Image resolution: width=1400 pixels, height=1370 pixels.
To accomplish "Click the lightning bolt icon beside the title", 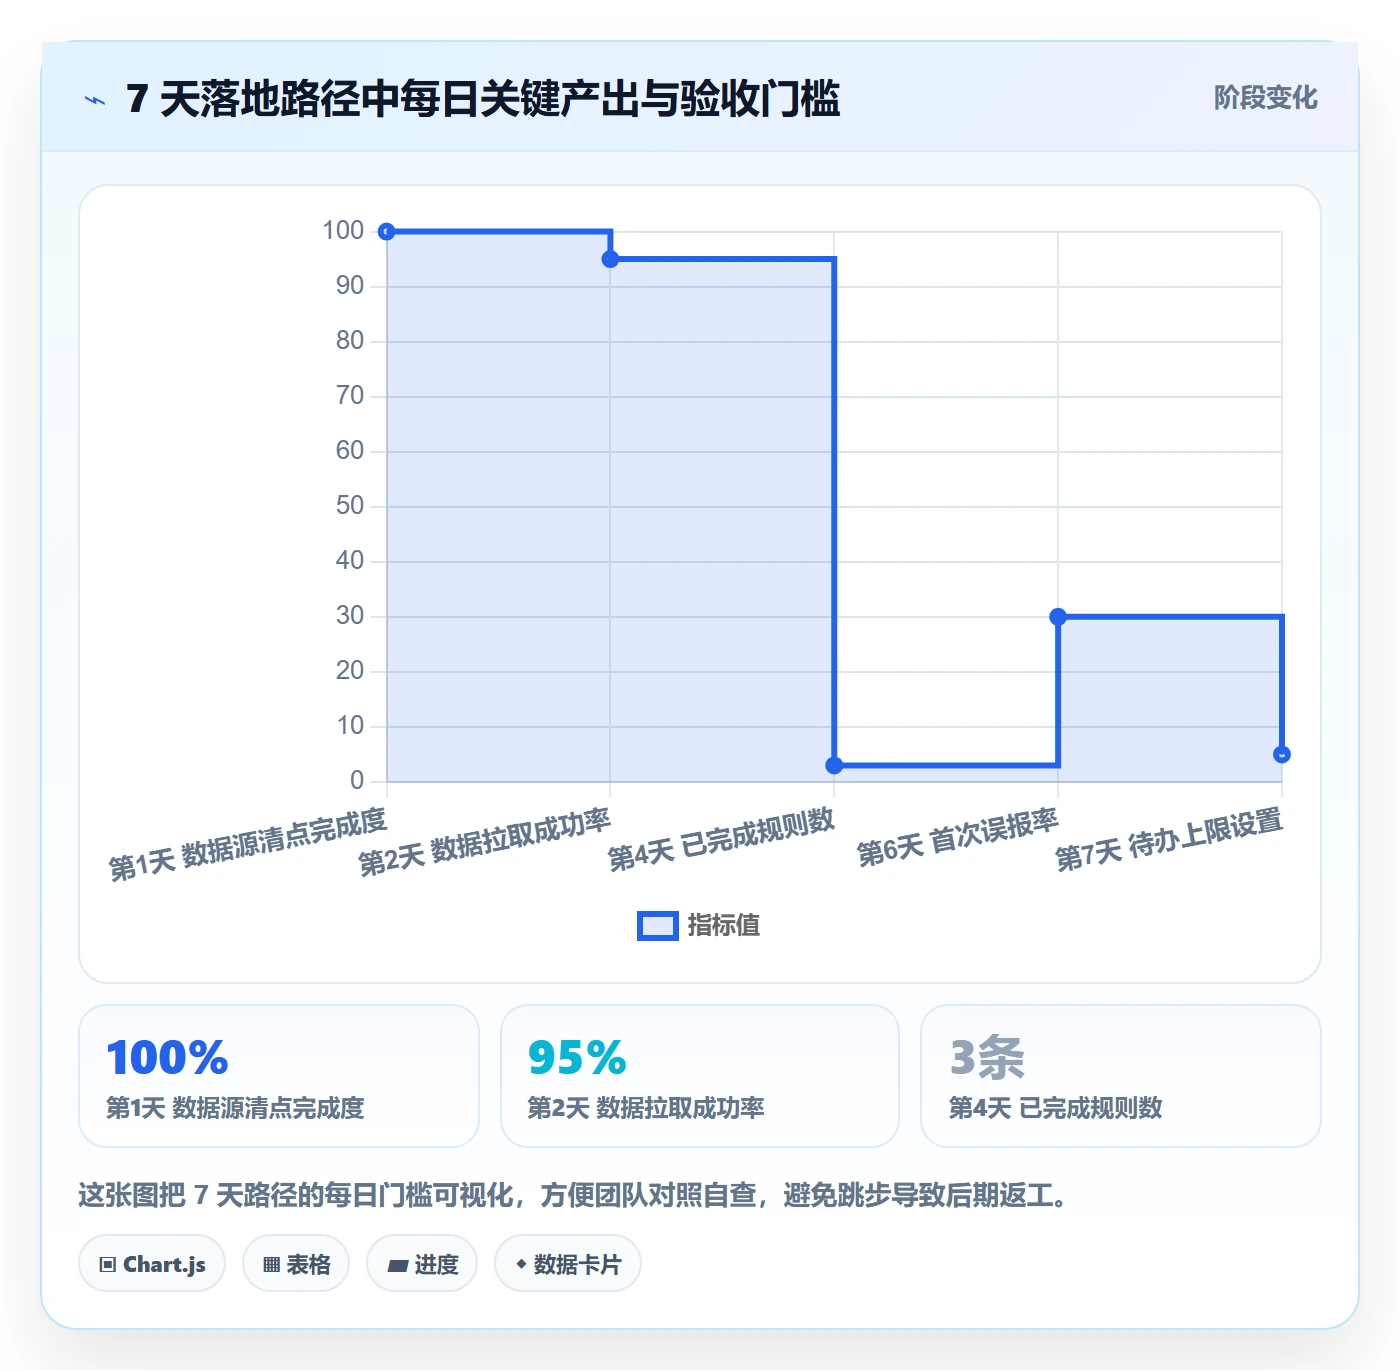I will [x=95, y=100].
